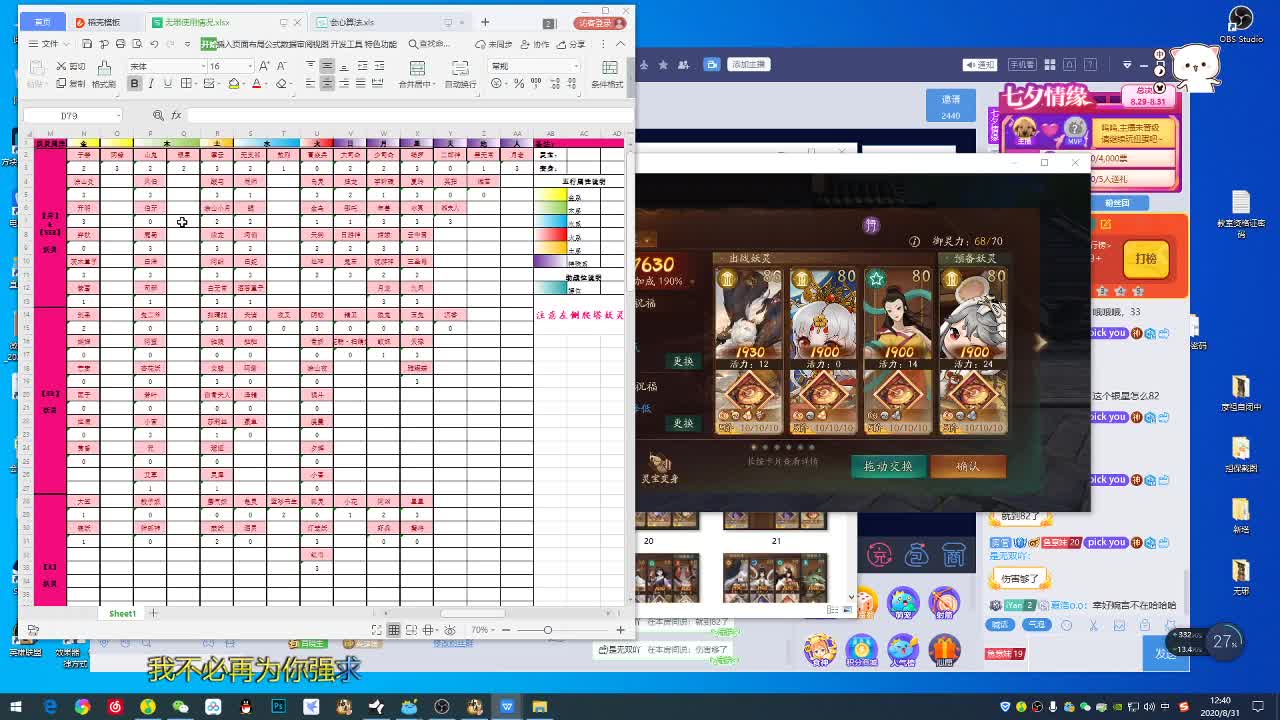Image resolution: width=1280 pixels, height=720 pixels.
Task: Add a new sheet with plus icon
Action: tap(153, 613)
